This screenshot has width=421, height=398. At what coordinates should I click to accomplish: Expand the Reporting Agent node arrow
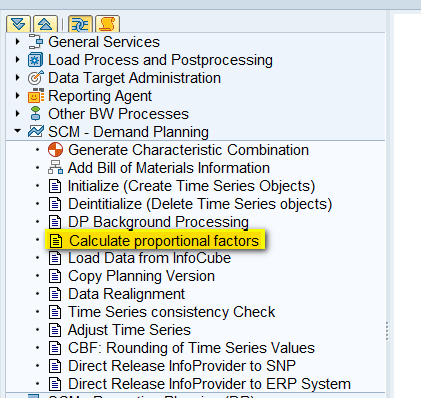(x=18, y=96)
